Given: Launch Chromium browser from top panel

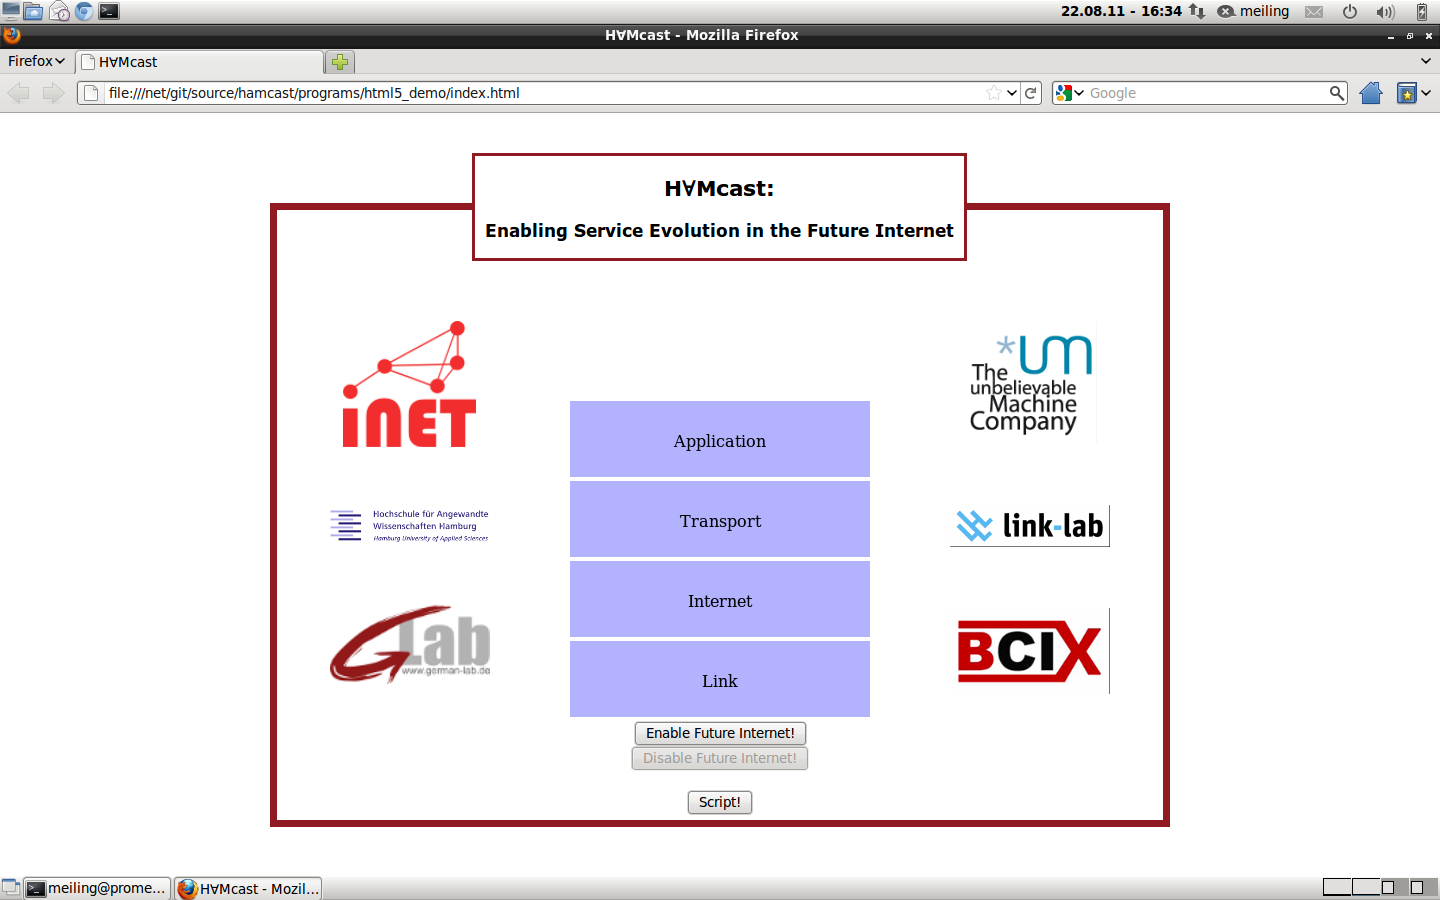Looking at the screenshot, I should pos(84,12).
